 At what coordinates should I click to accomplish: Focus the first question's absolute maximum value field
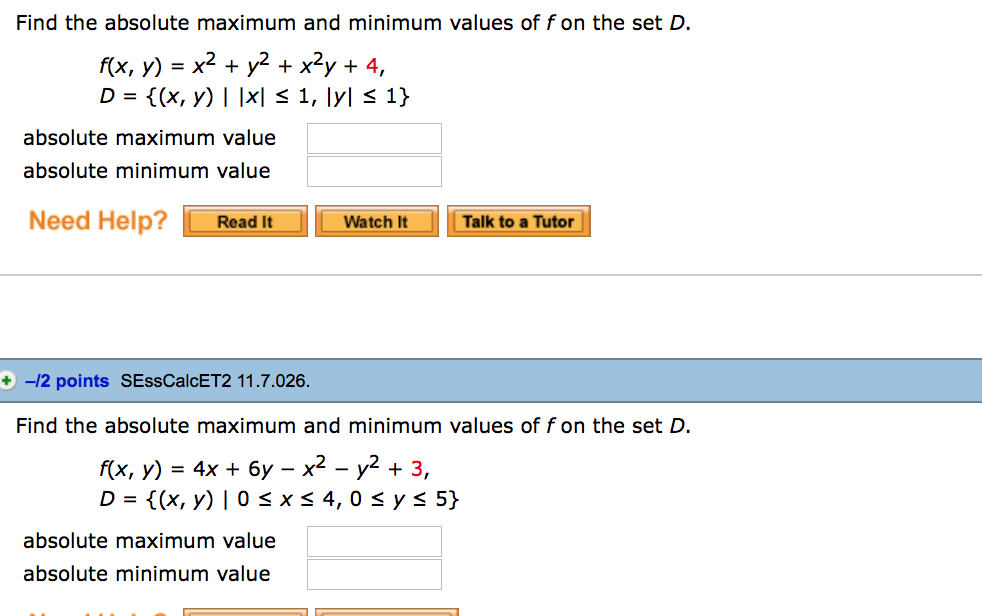point(374,138)
